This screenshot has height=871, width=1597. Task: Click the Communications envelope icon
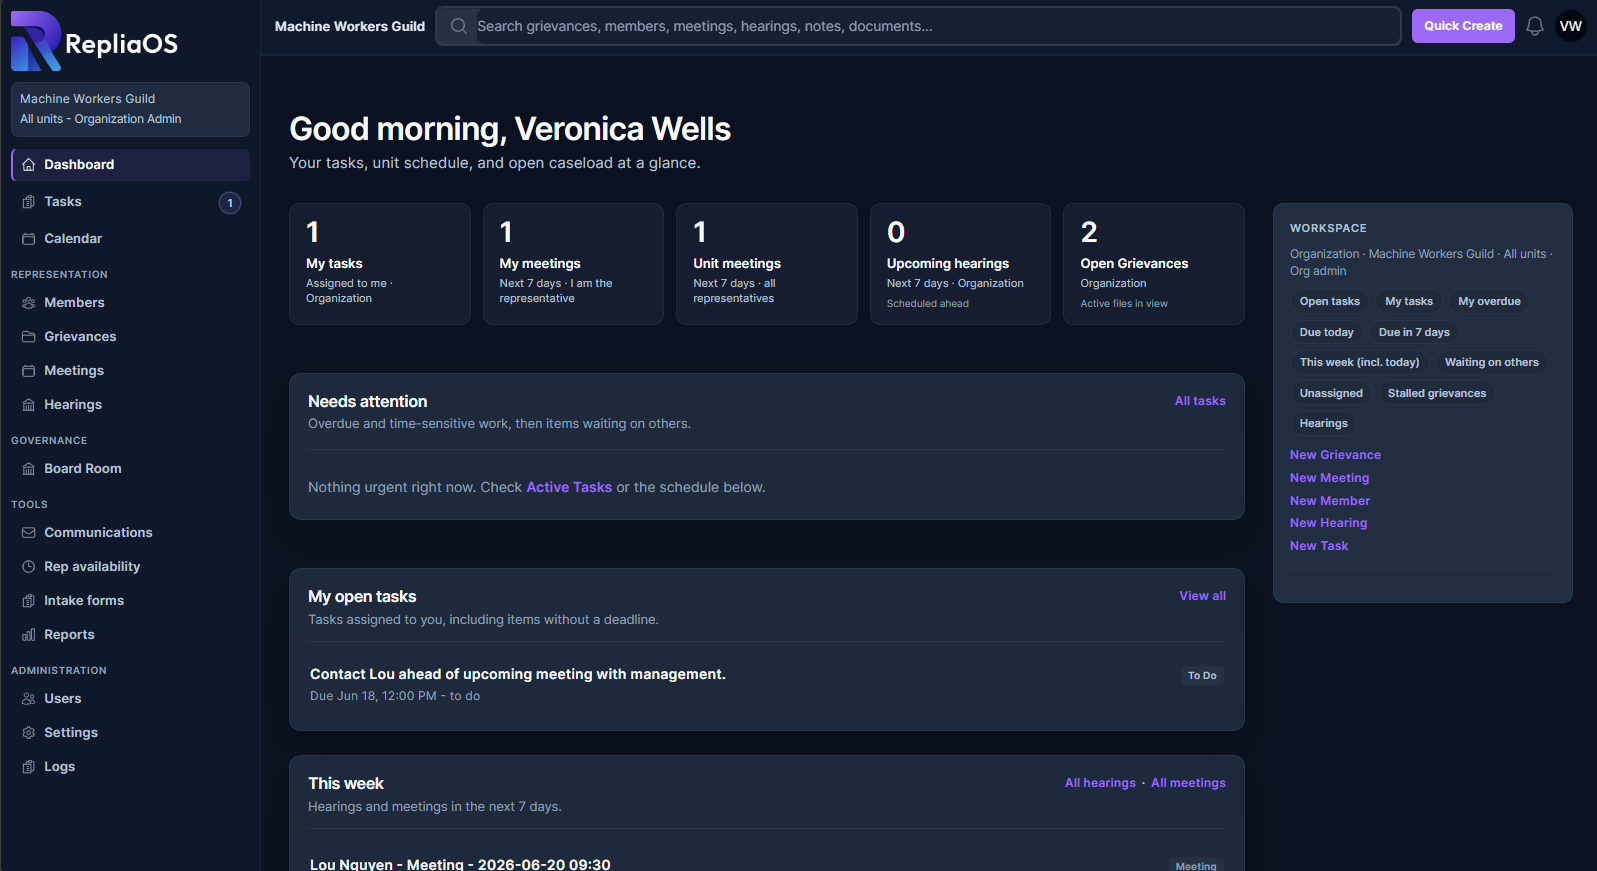point(29,533)
